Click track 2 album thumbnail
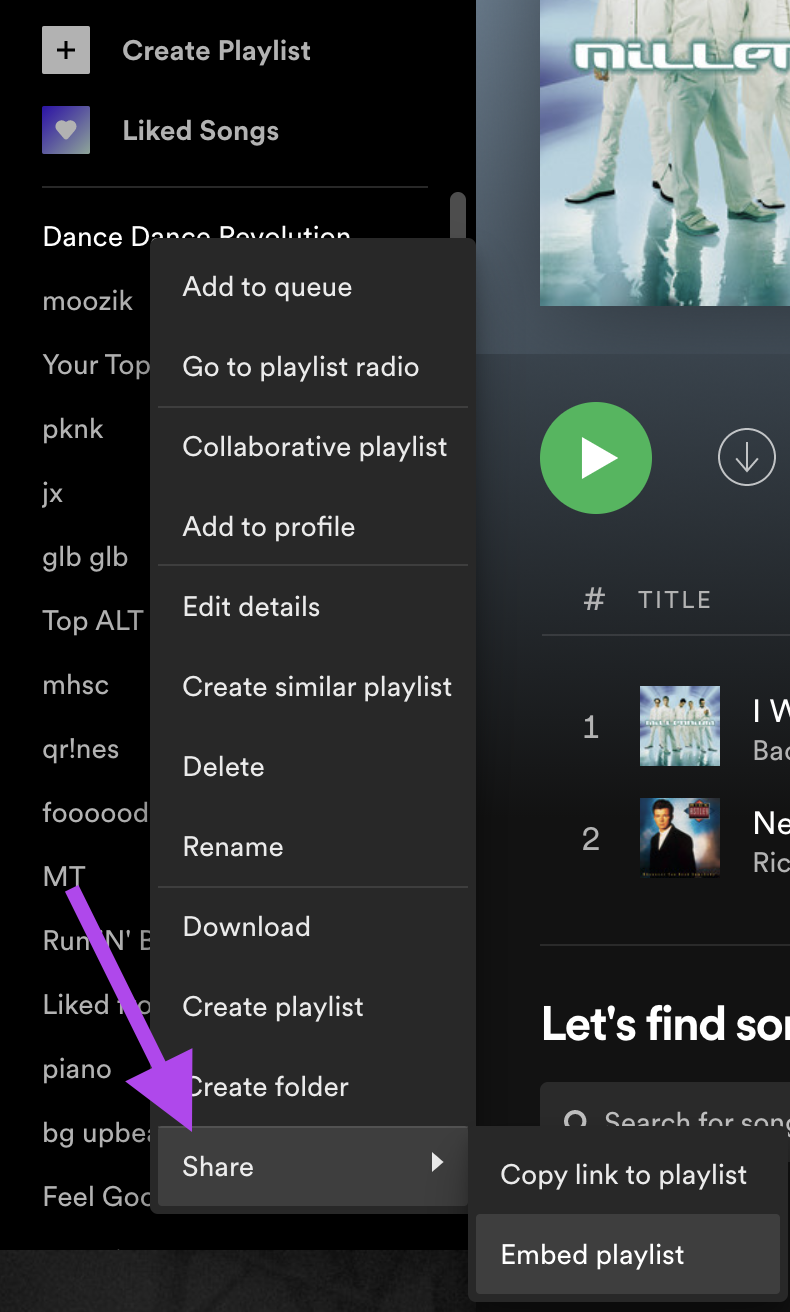This screenshot has height=1312, width=790. [x=680, y=837]
